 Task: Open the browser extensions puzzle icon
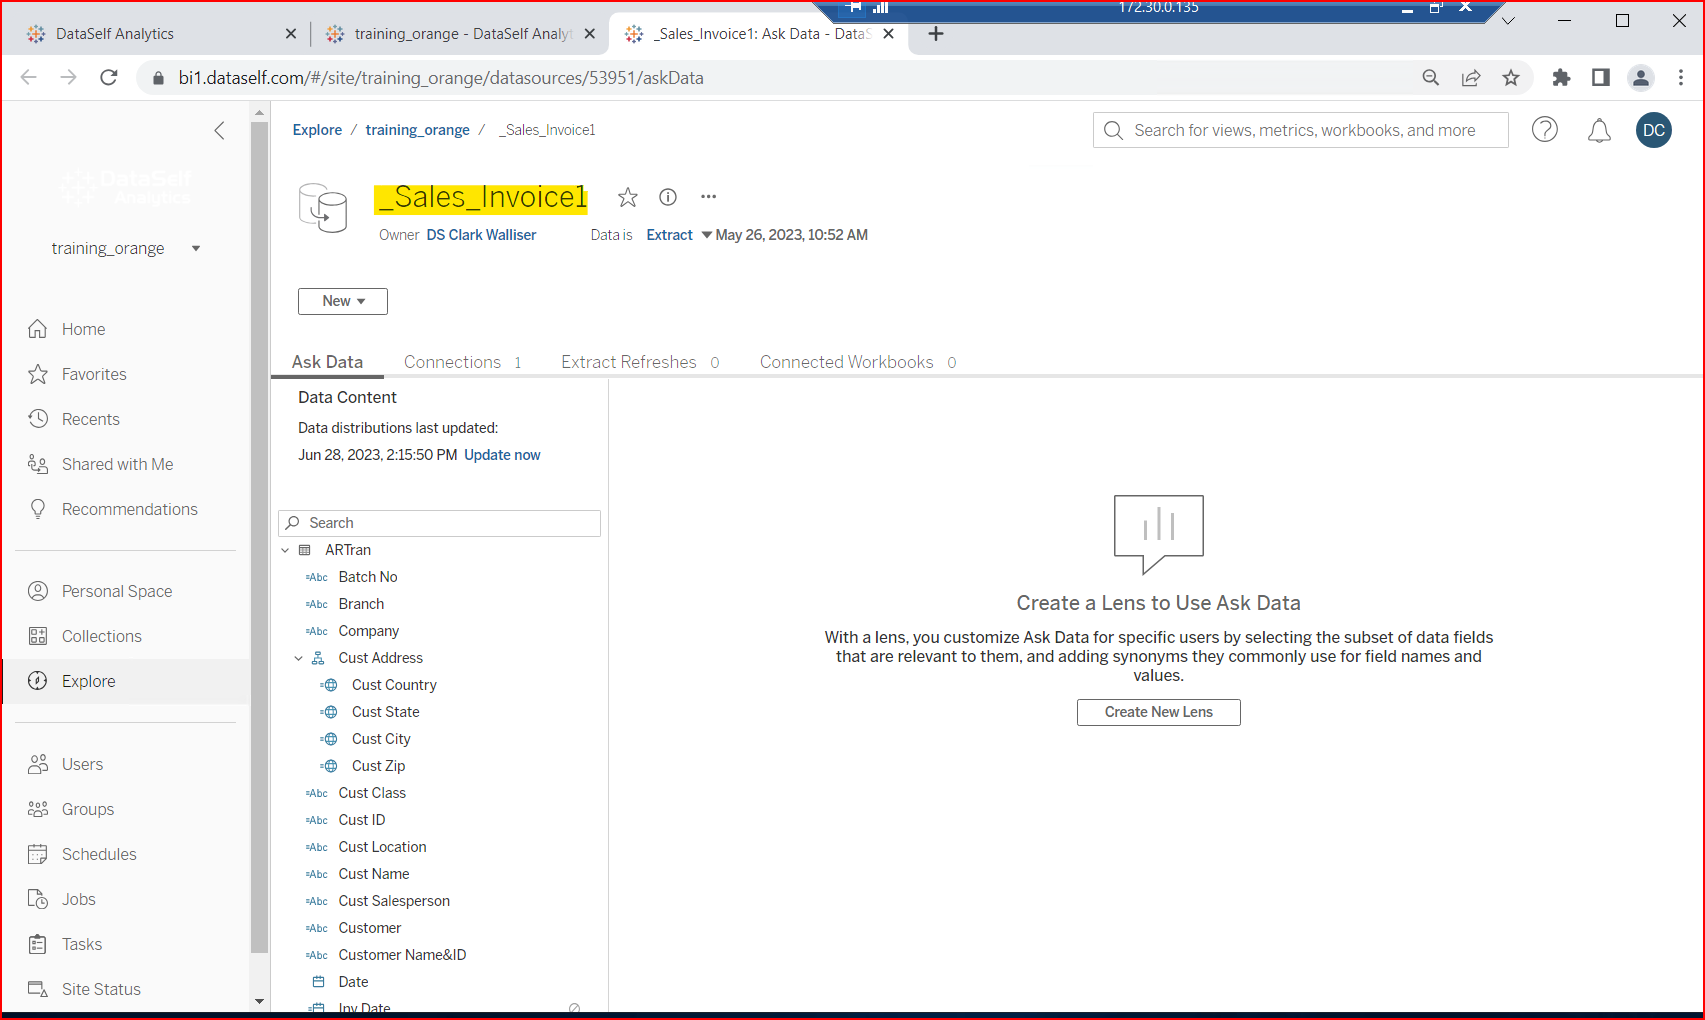click(x=1561, y=78)
